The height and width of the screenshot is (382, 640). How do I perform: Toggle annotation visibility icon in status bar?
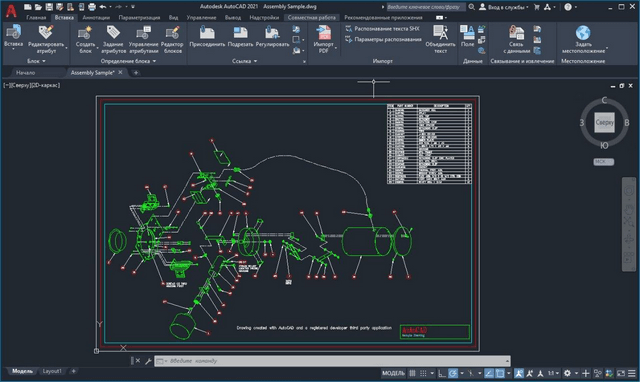[x=519, y=373]
